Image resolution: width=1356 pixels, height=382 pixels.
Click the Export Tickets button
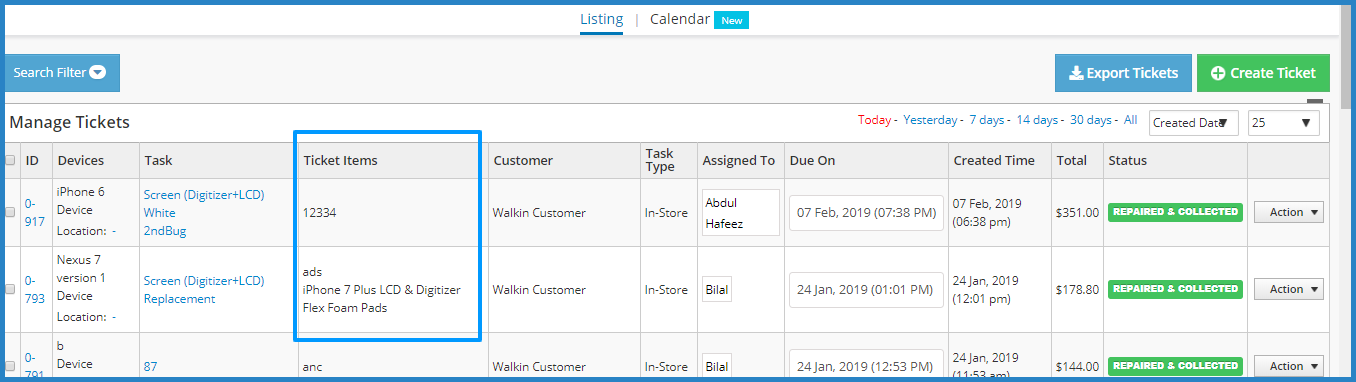(1123, 73)
